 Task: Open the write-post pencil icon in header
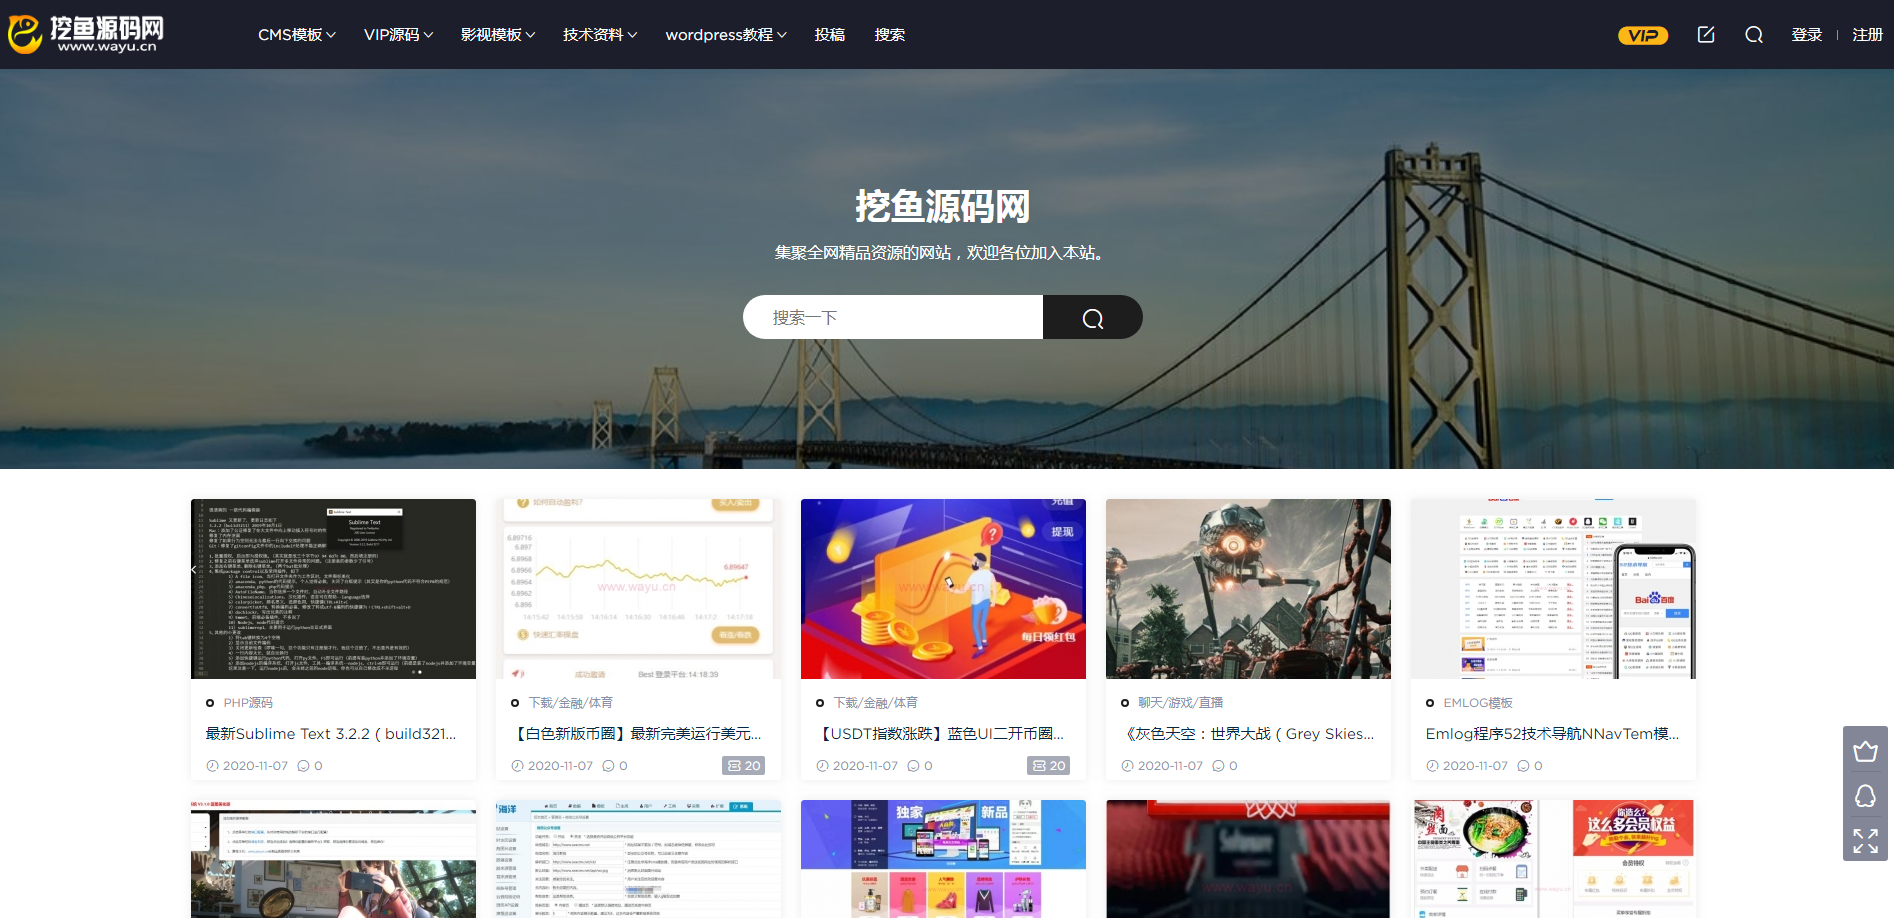tap(1706, 35)
